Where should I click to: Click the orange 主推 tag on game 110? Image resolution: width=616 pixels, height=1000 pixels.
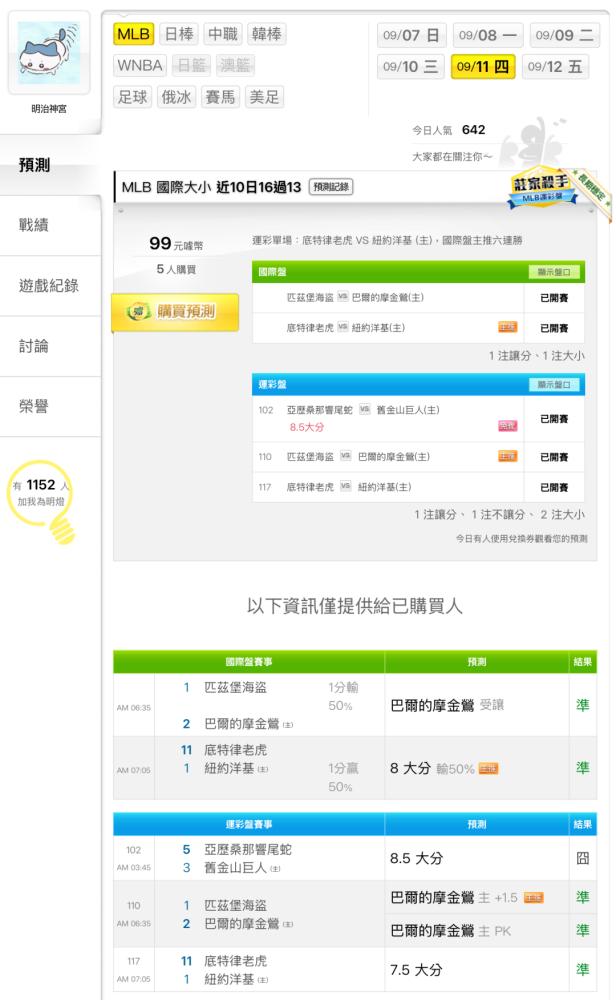click(x=508, y=456)
